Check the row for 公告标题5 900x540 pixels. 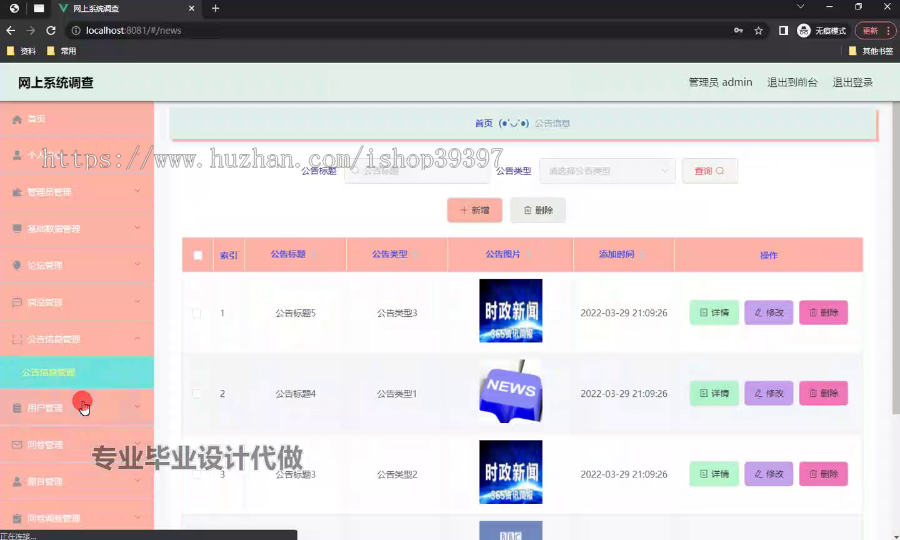coord(196,313)
